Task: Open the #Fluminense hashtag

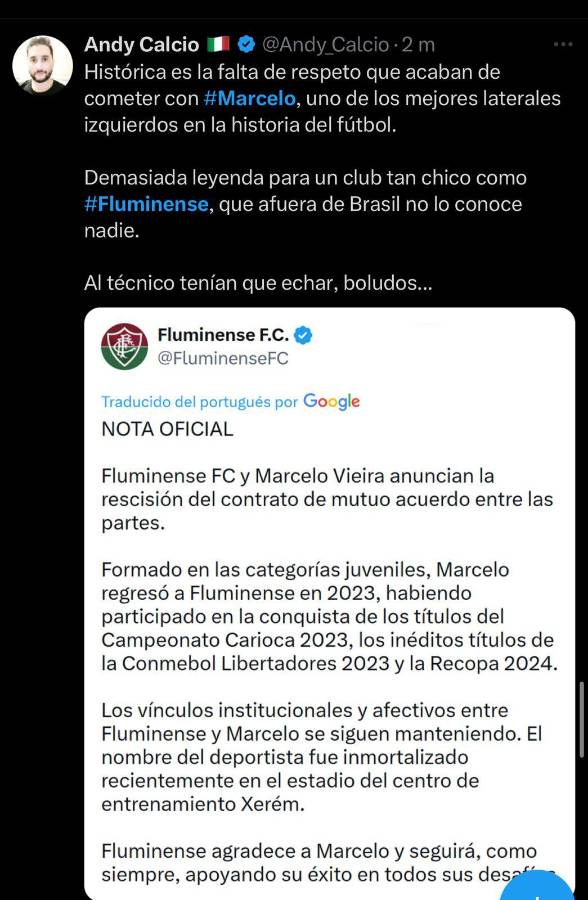Action: click(x=143, y=203)
